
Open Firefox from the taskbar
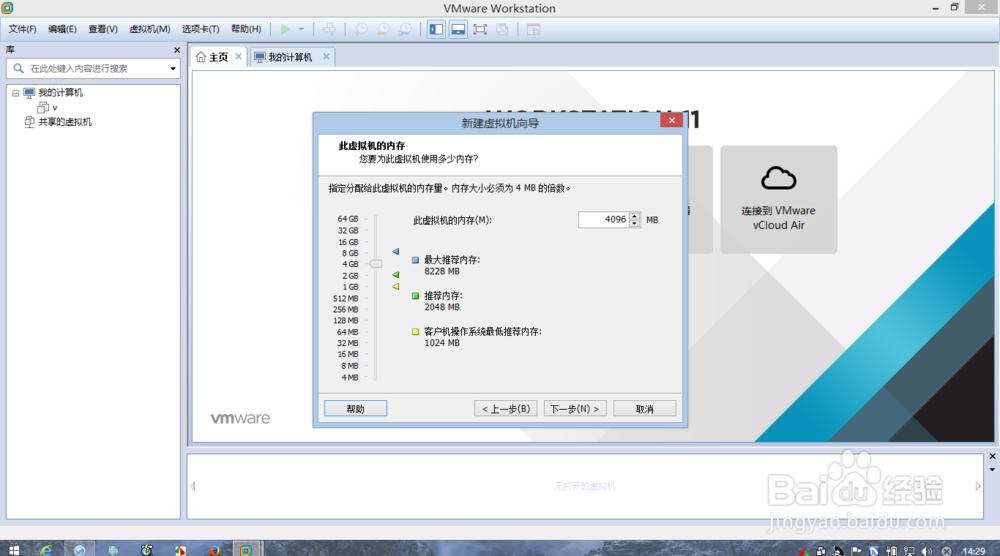click(x=214, y=550)
